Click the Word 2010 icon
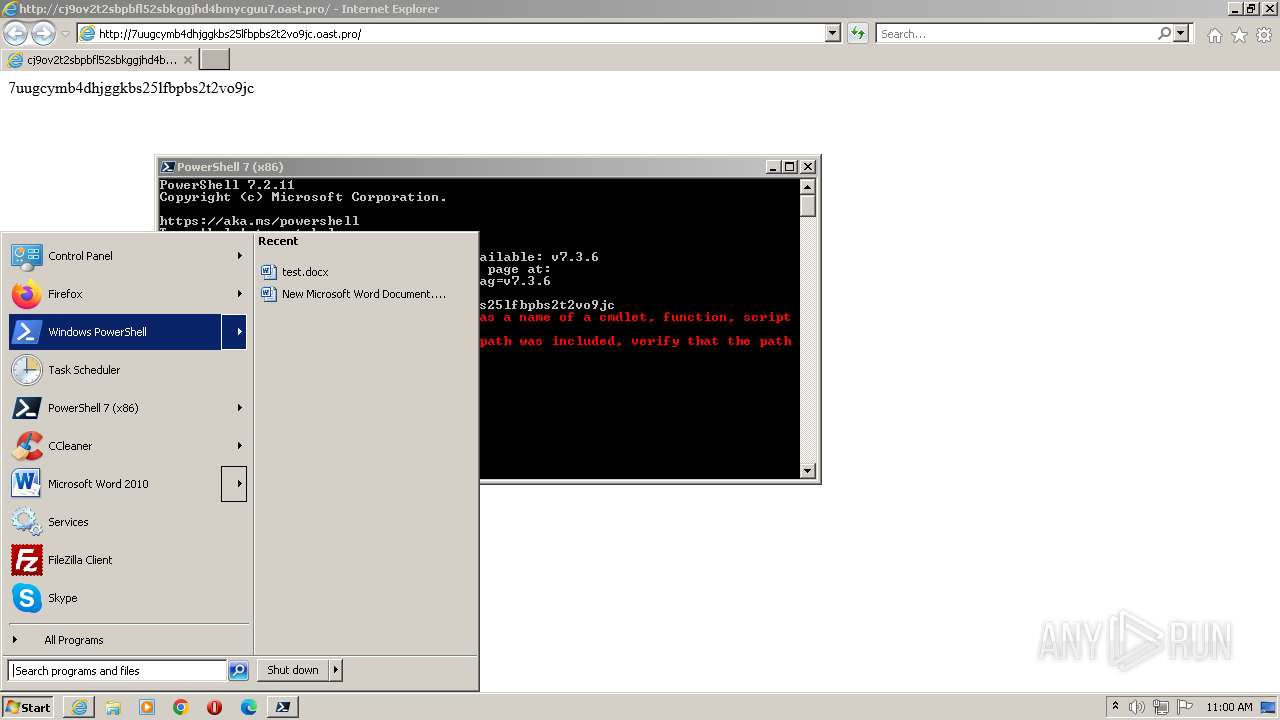This screenshot has height=720, width=1280. [26, 484]
